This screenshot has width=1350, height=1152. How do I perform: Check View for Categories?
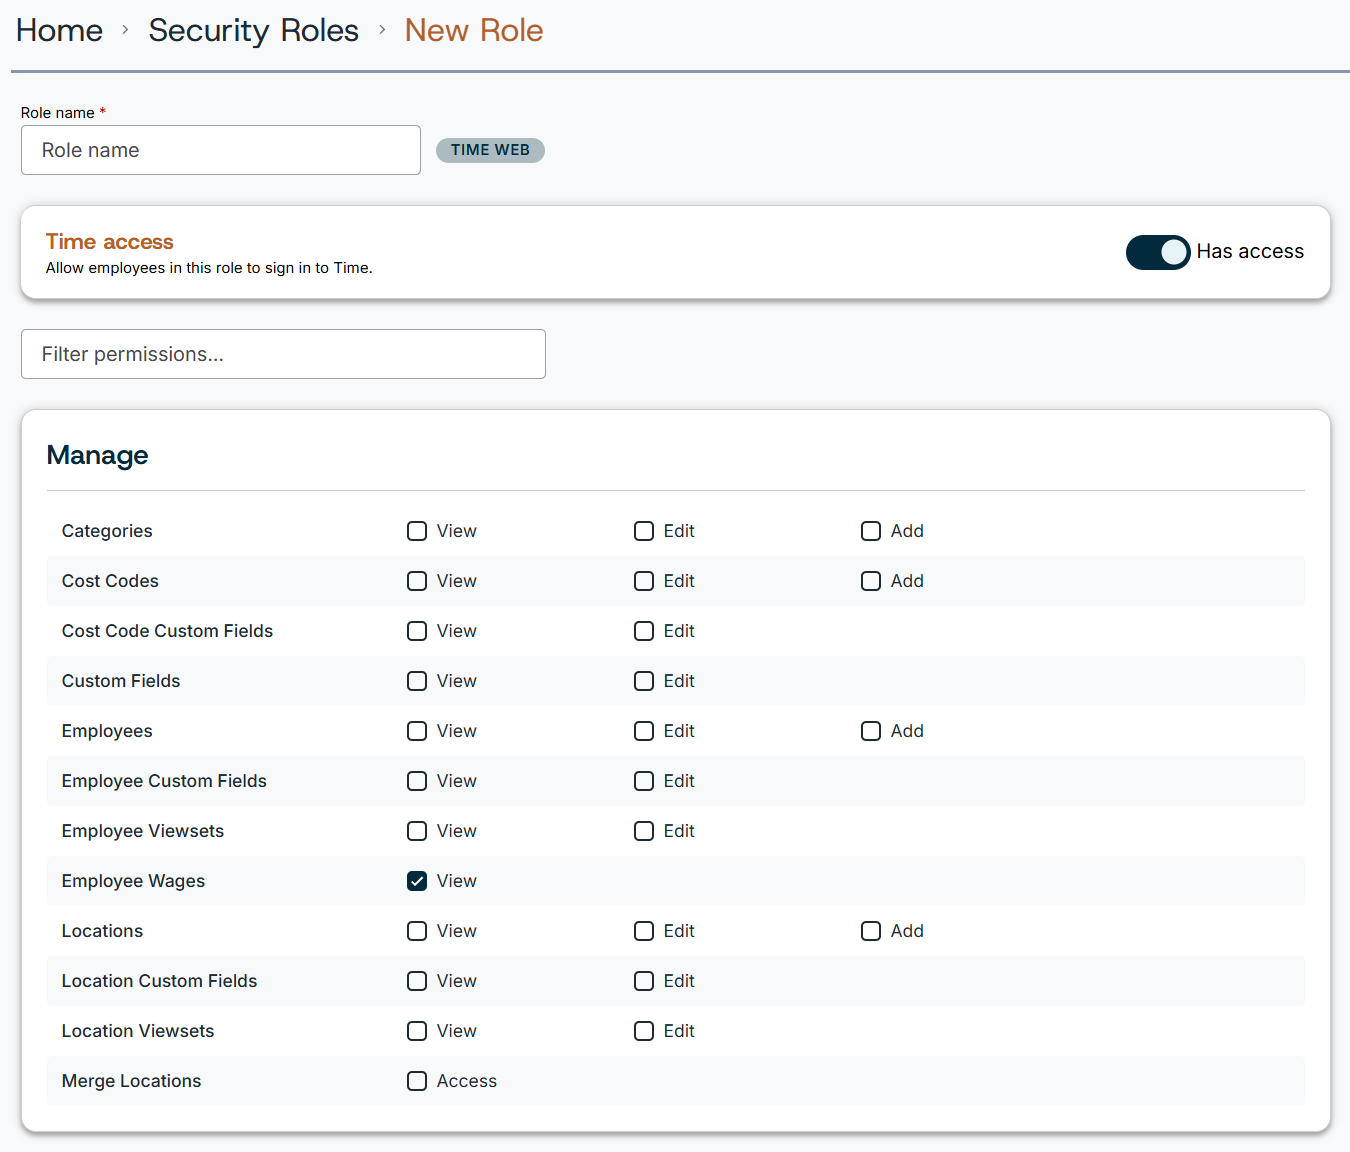tap(417, 531)
